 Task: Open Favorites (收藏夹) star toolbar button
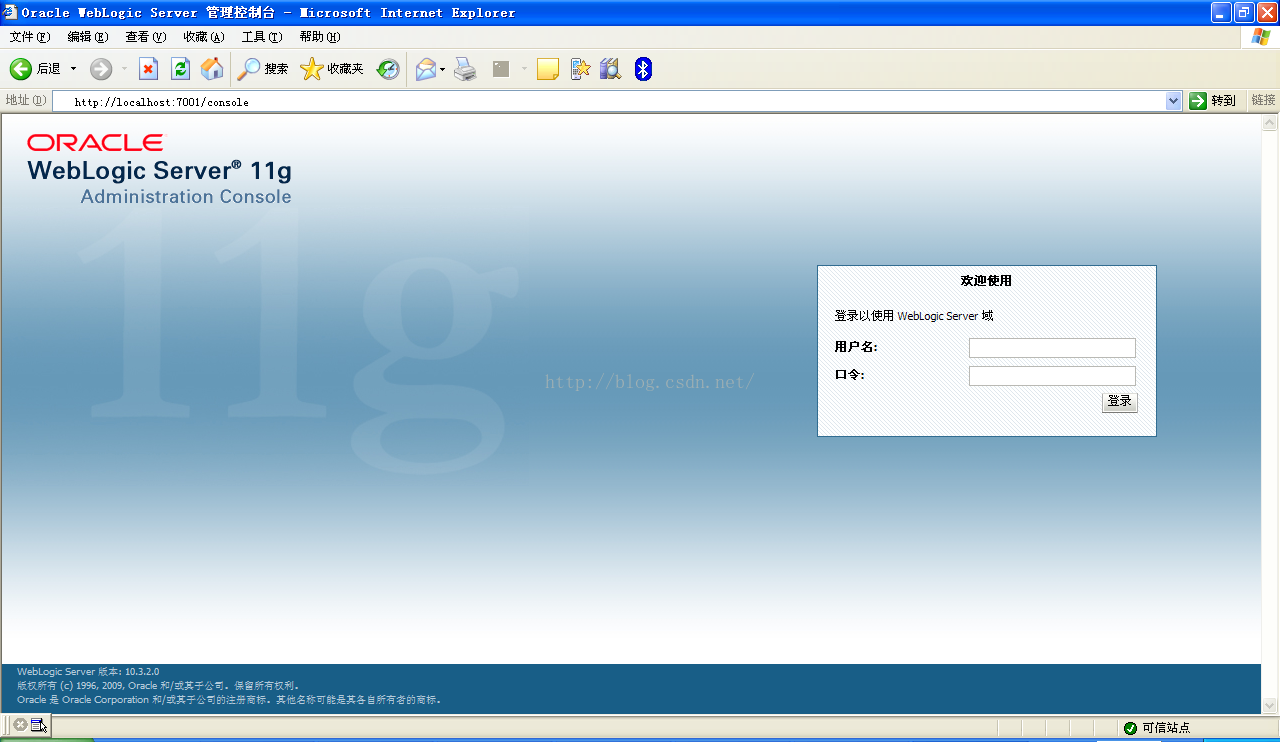(332, 69)
